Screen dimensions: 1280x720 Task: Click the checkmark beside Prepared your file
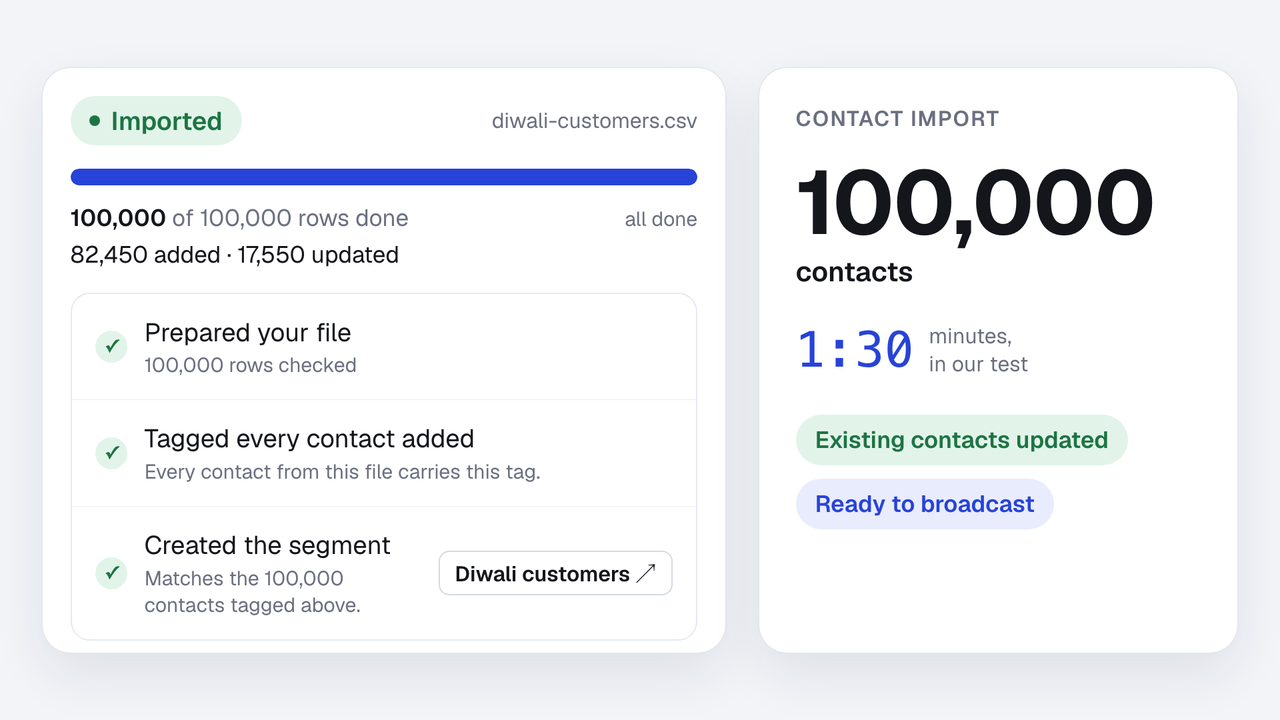coord(112,347)
